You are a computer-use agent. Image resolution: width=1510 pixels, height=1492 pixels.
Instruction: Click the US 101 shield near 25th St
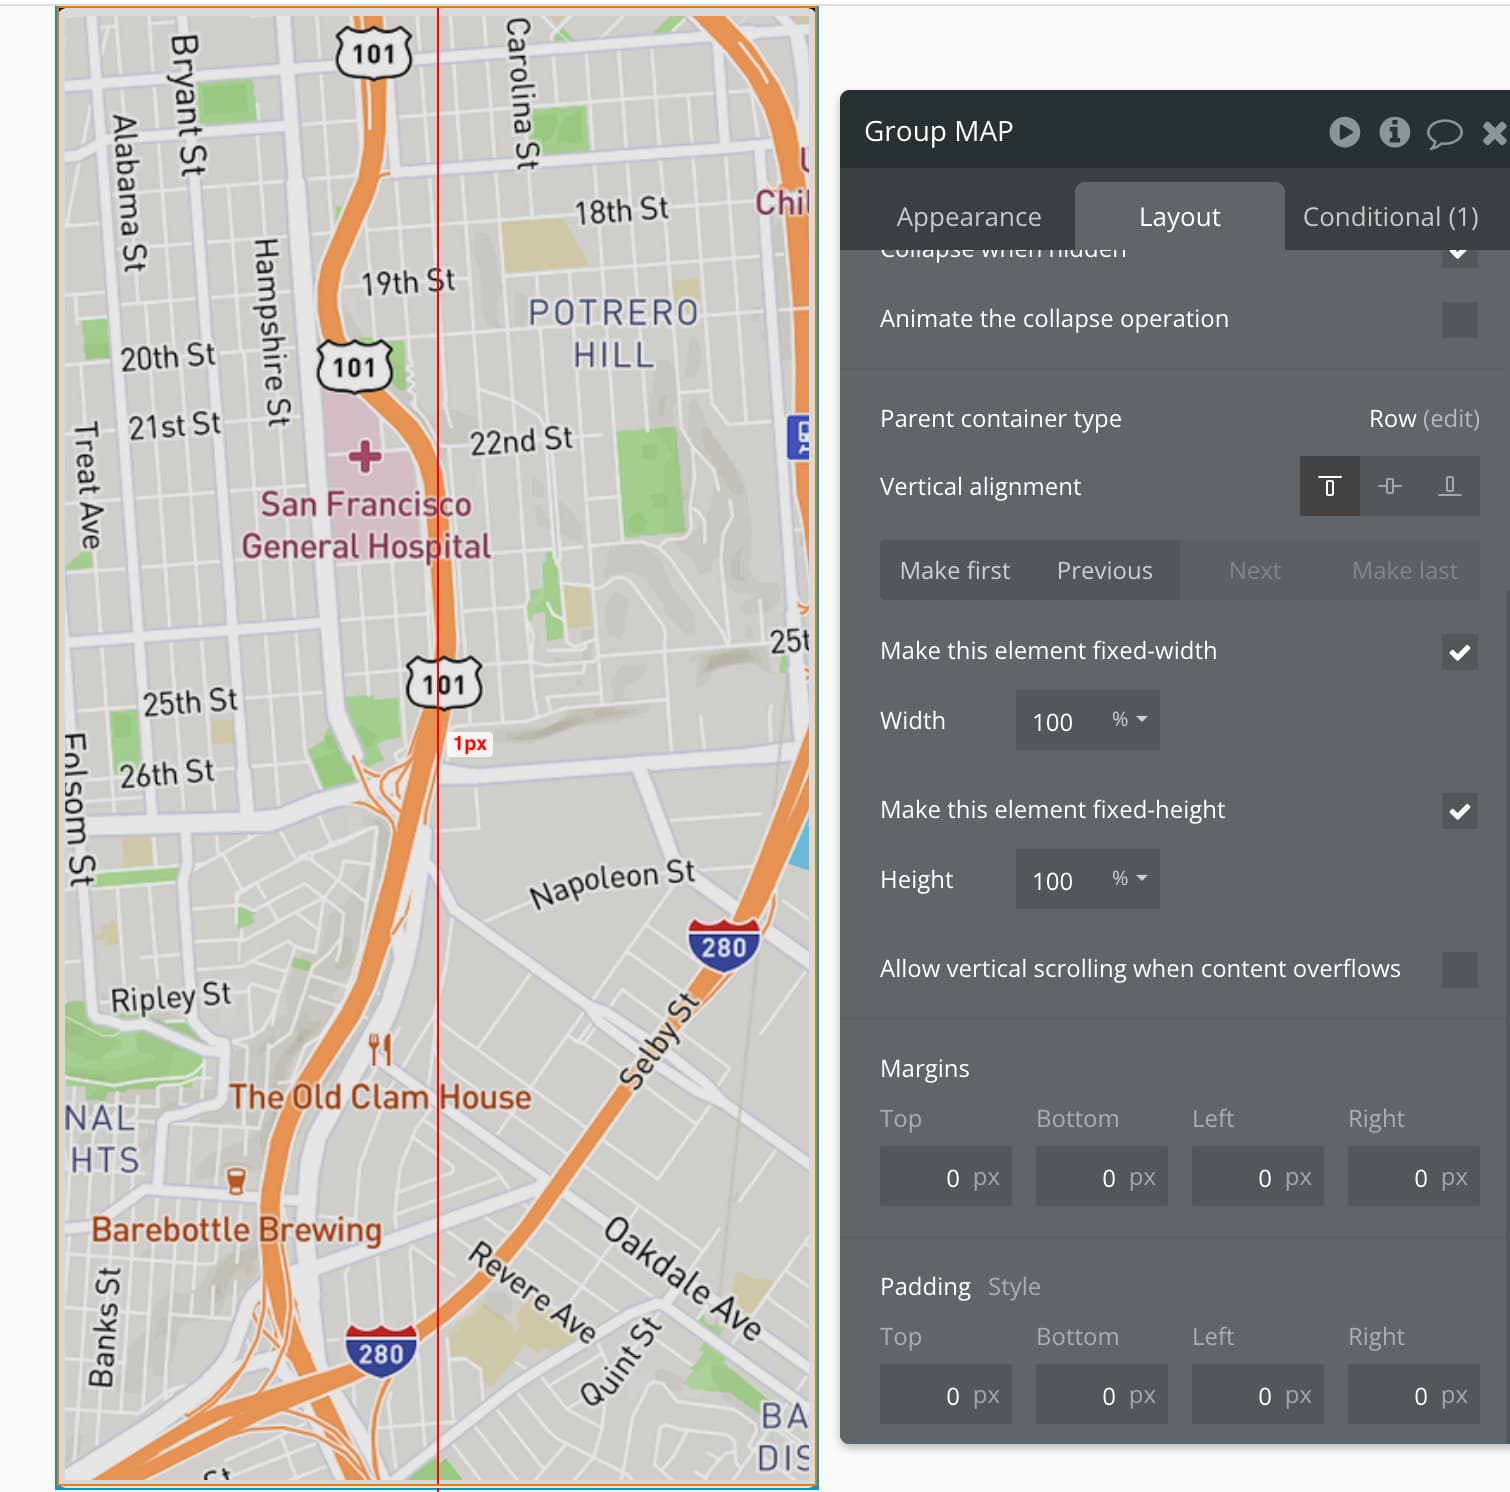pyautogui.click(x=444, y=683)
